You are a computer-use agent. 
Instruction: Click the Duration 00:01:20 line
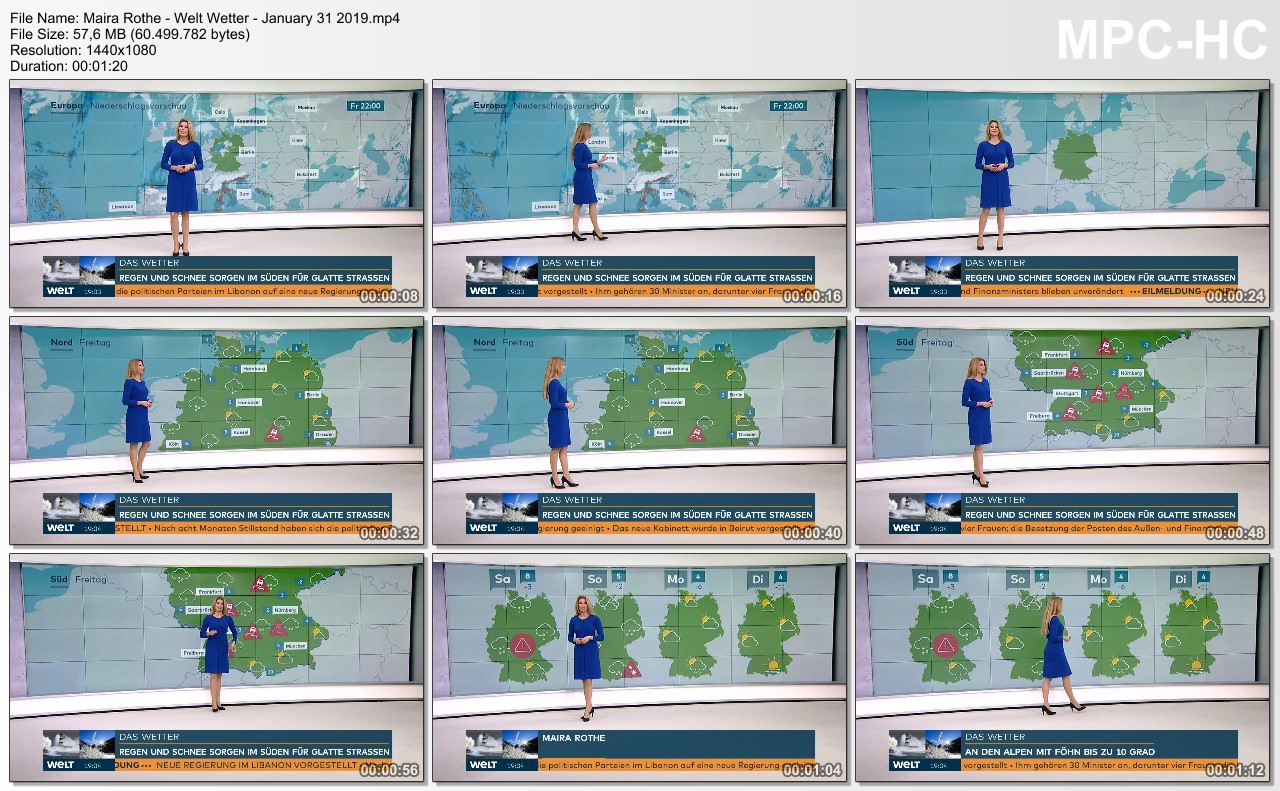tap(69, 65)
